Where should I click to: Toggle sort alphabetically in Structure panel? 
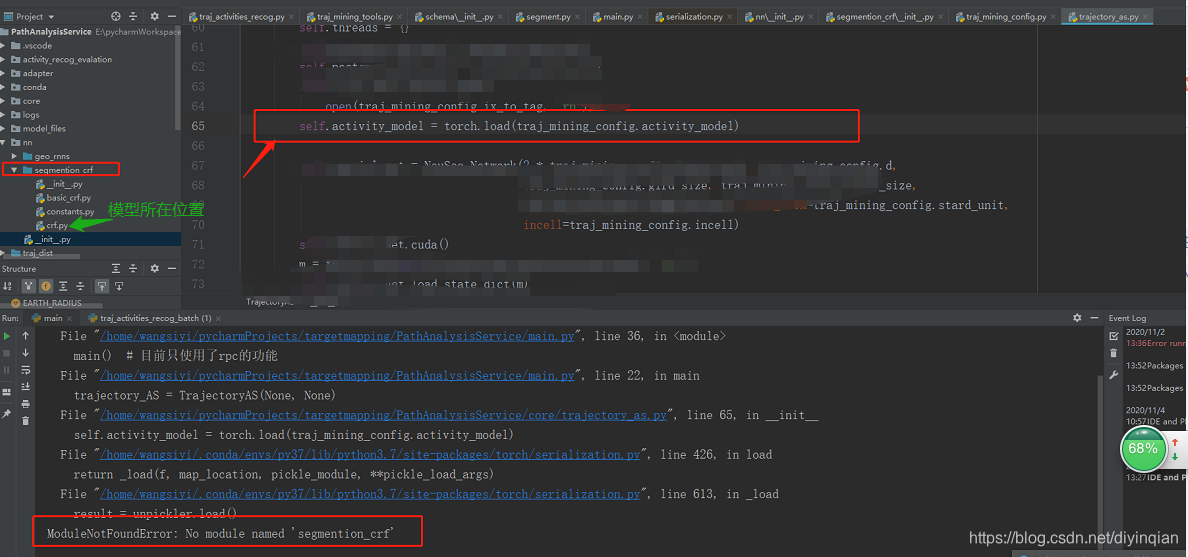pyautogui.click(x=8, y=286)
